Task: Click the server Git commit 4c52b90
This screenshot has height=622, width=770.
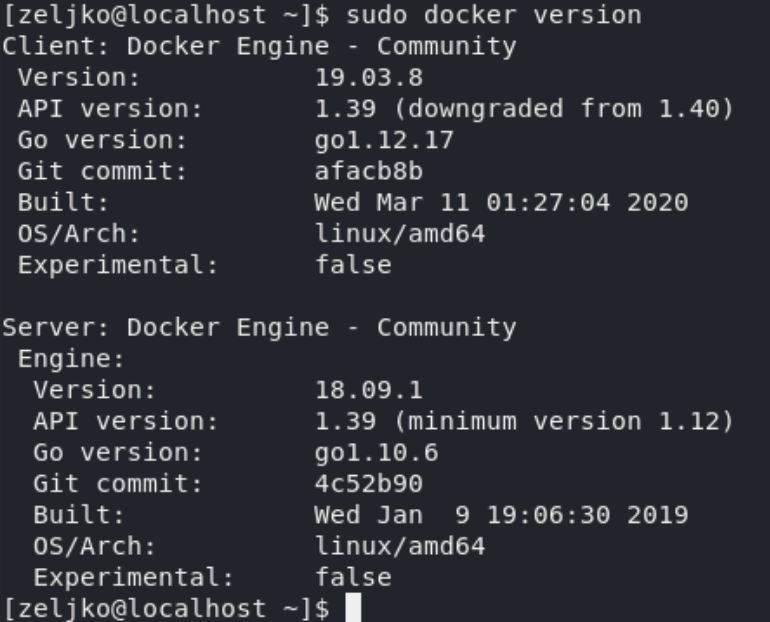Action: pyautogui.click(x=369, y=484)
